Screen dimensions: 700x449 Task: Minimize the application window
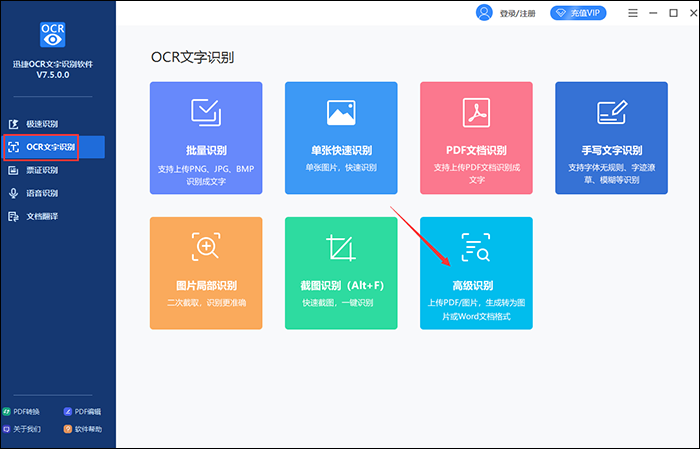tap(653, 13)
